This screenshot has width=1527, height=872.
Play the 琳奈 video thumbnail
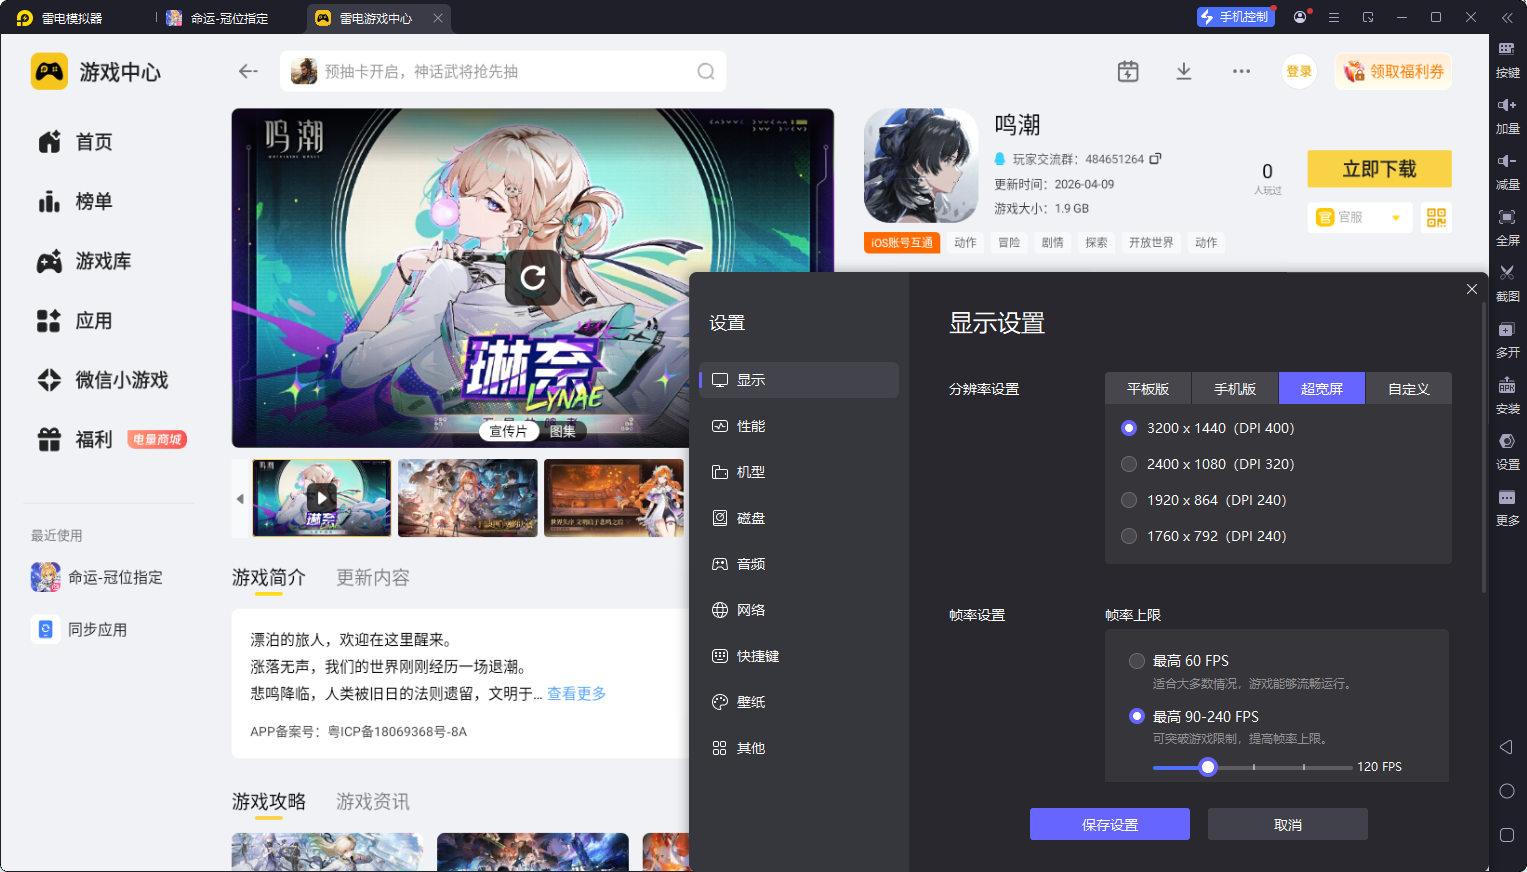coord(322,498)
